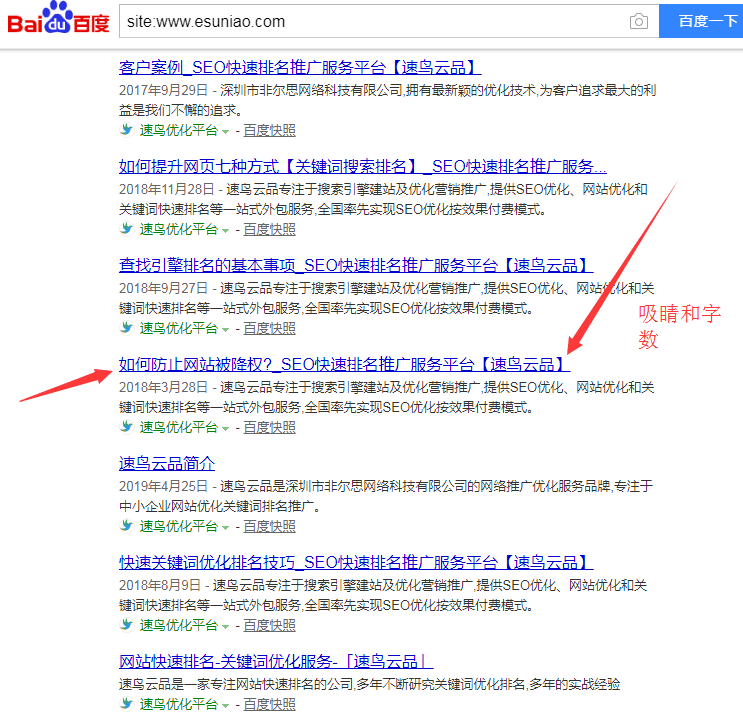Viewport: 743px width, 720px height.
Task: Click bird favicon under 查找引擎排名 result
Action: pos(127,328)
